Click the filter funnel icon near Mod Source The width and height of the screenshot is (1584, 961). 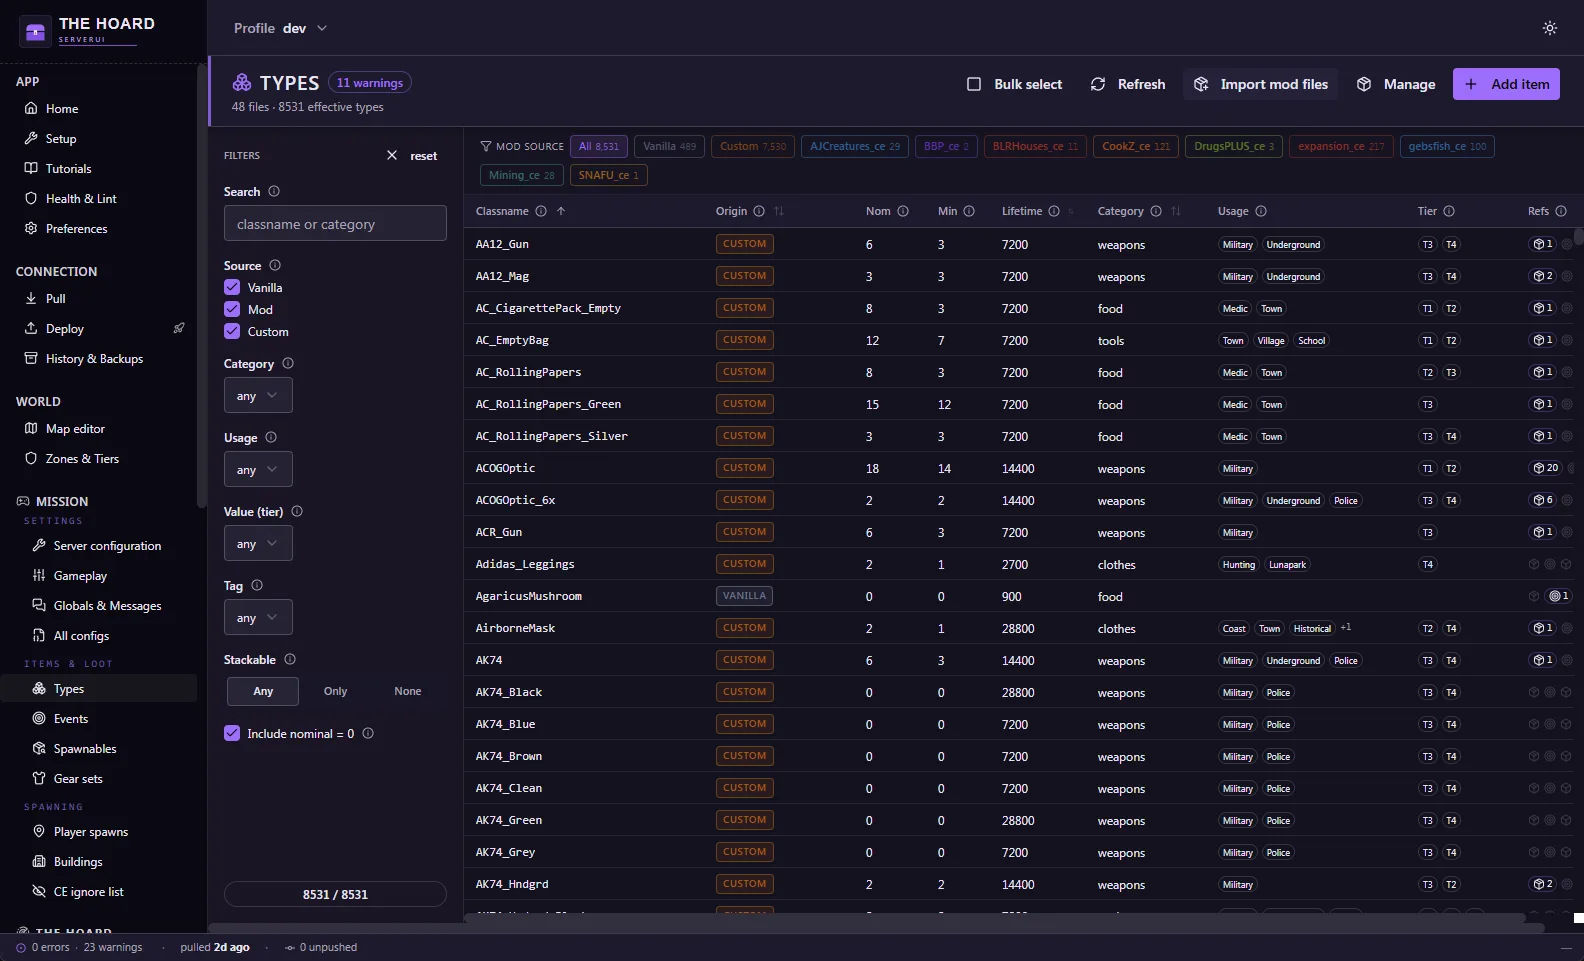coord(486,146)
